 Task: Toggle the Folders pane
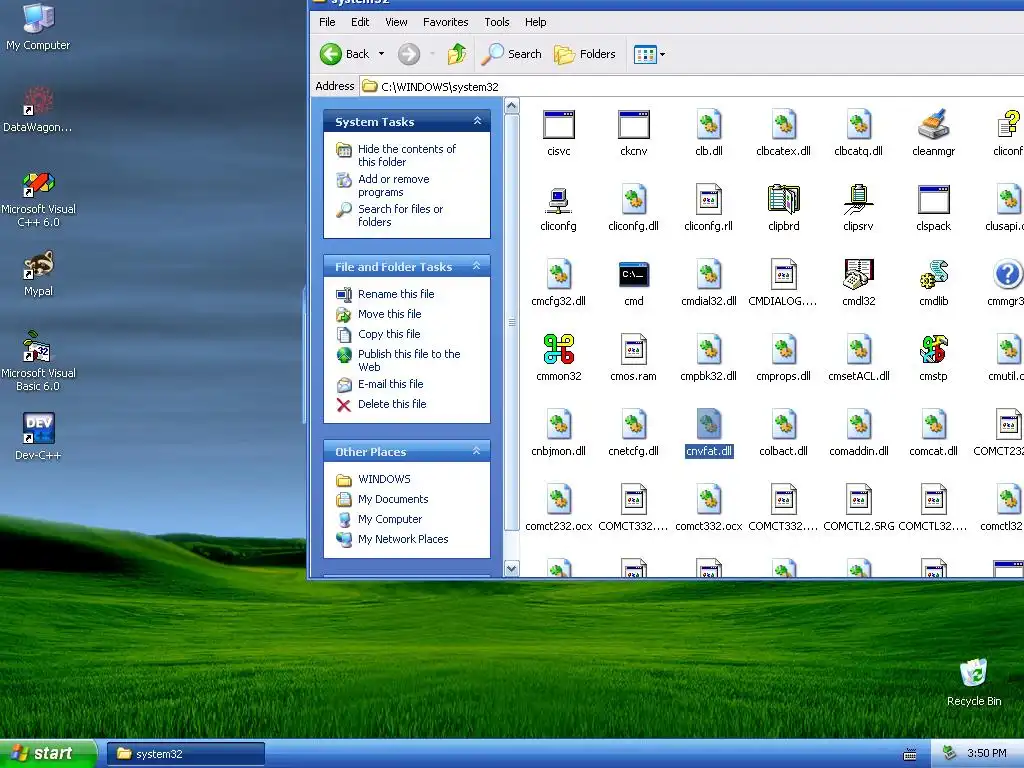584,54
